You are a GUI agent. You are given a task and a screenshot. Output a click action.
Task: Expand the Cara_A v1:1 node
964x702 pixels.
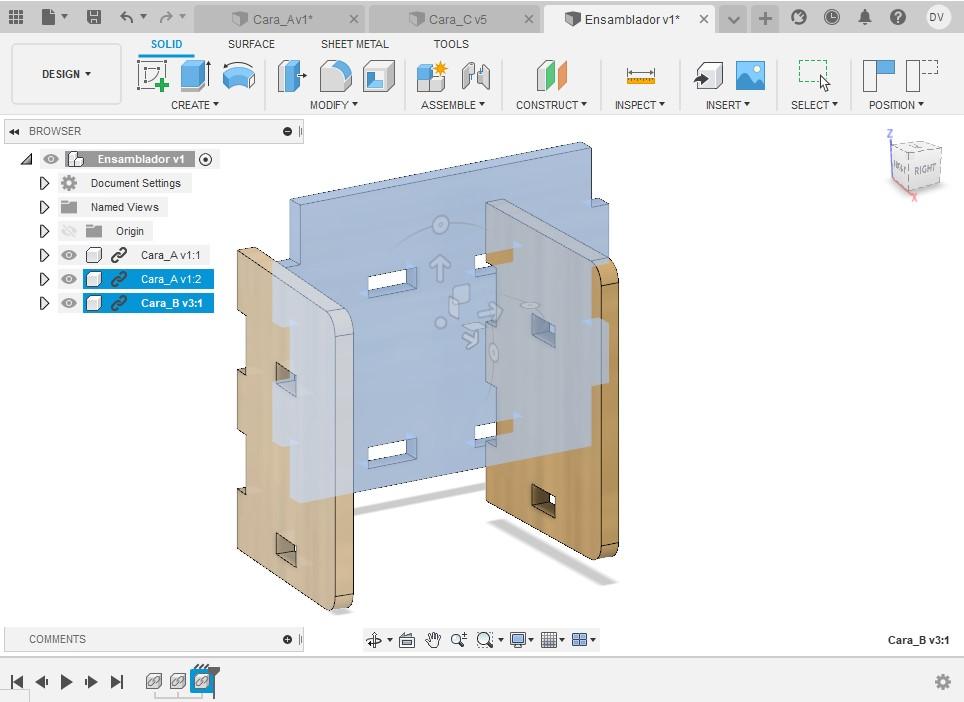pyautogui.click(x=44, y=255)
